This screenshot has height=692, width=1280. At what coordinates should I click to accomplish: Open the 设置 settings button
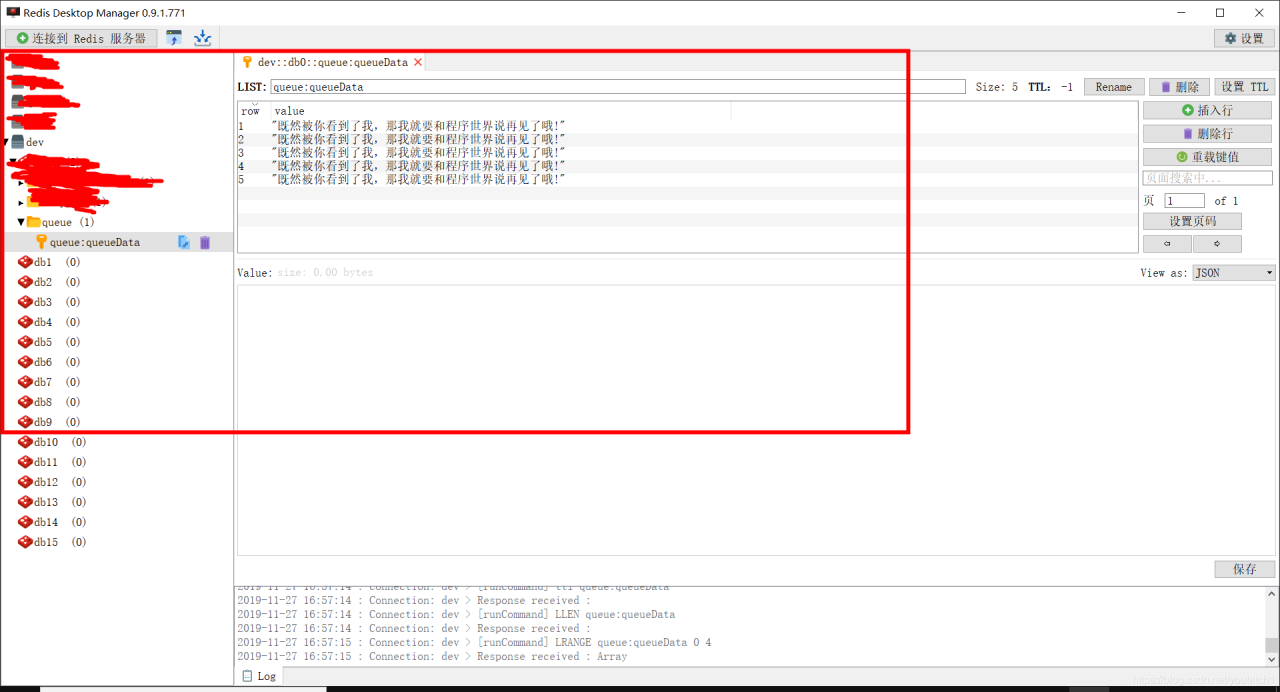[1244, 38]
